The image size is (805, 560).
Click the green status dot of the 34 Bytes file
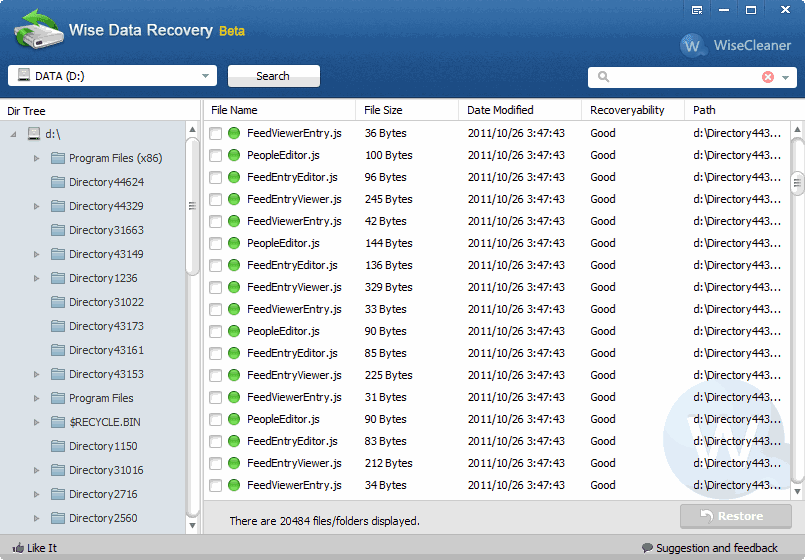234,485
